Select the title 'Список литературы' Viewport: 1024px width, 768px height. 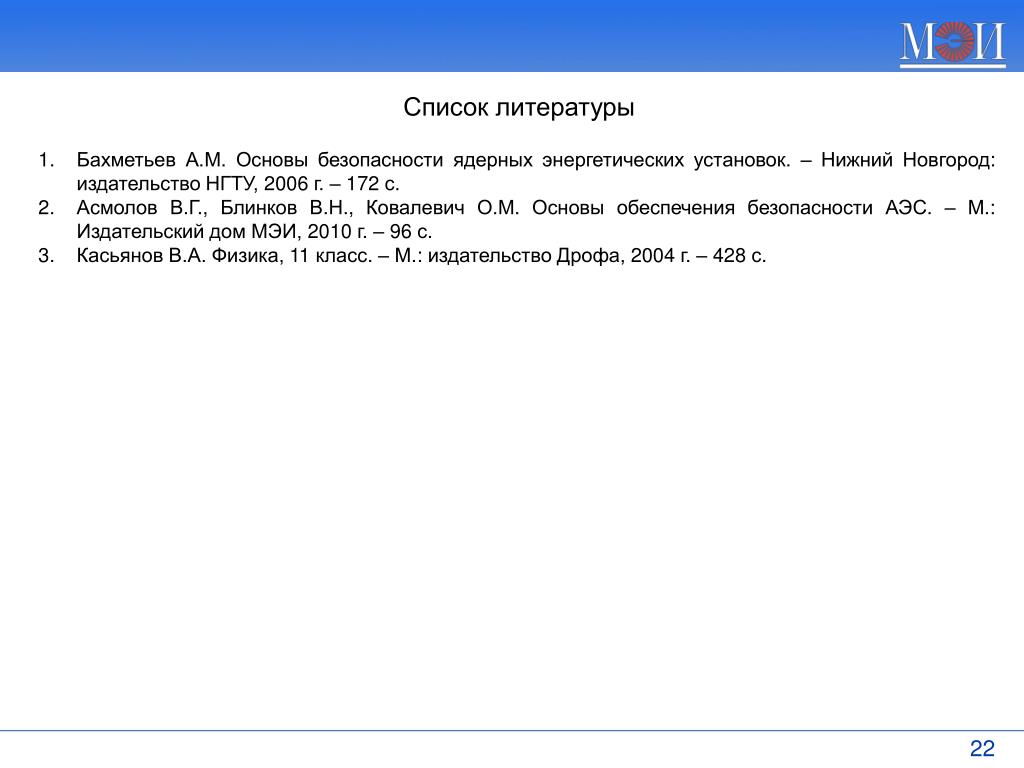tap(519, 107)
